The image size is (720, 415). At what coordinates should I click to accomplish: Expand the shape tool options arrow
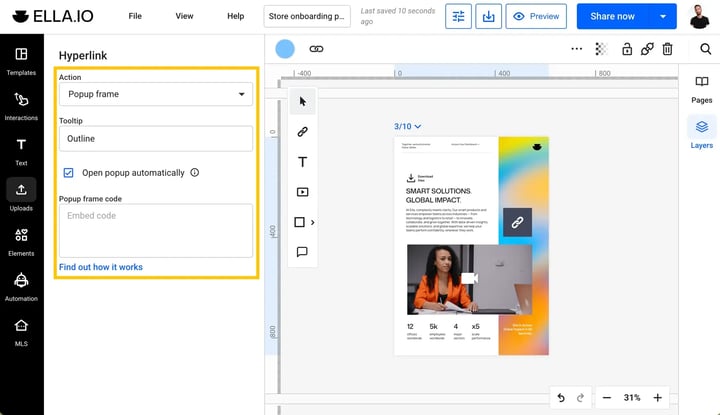point(313,222)
